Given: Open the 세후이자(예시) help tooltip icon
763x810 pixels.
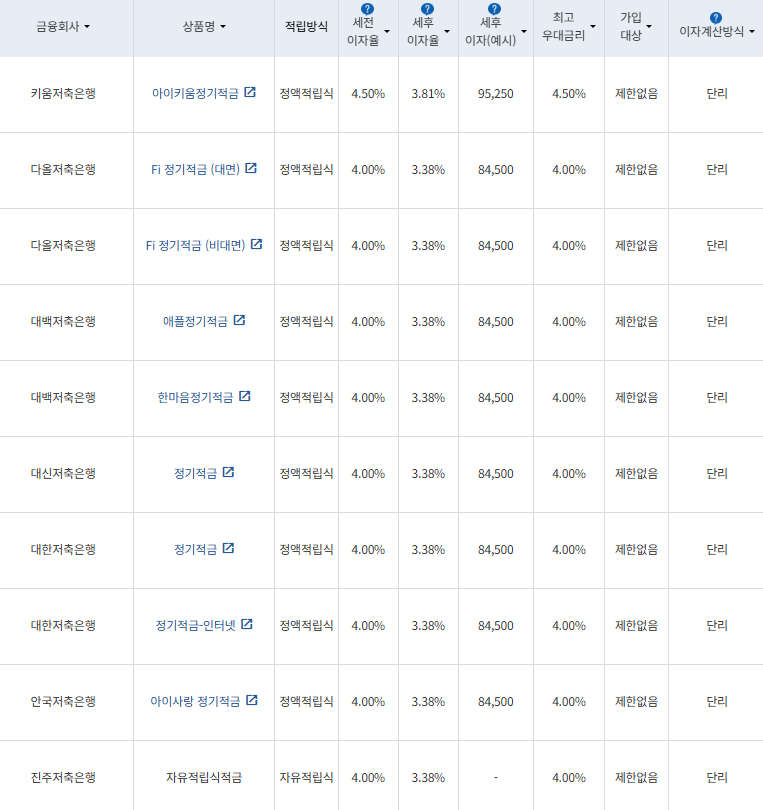Looking at the screenshot, I should [496, 9].
